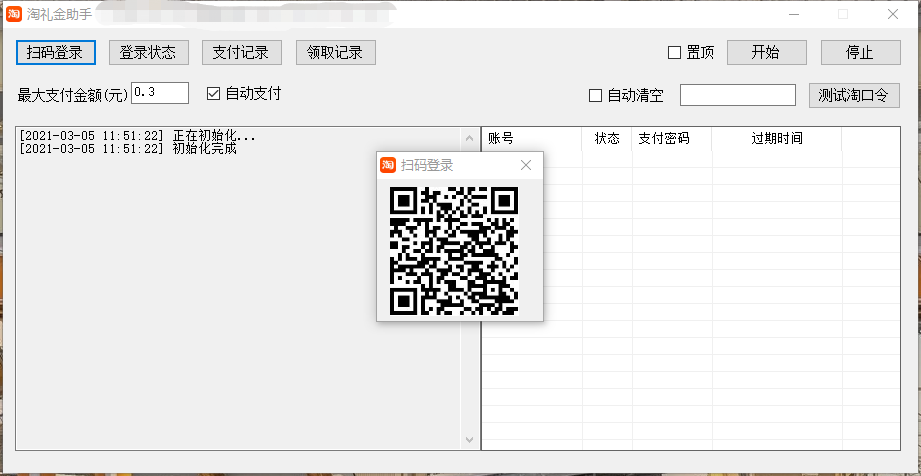The width and height of the screenshot is (921, 476).
Task: Close the 扫码登录 QR dialog
Action: pyautogui.click(x=526, y=165)
